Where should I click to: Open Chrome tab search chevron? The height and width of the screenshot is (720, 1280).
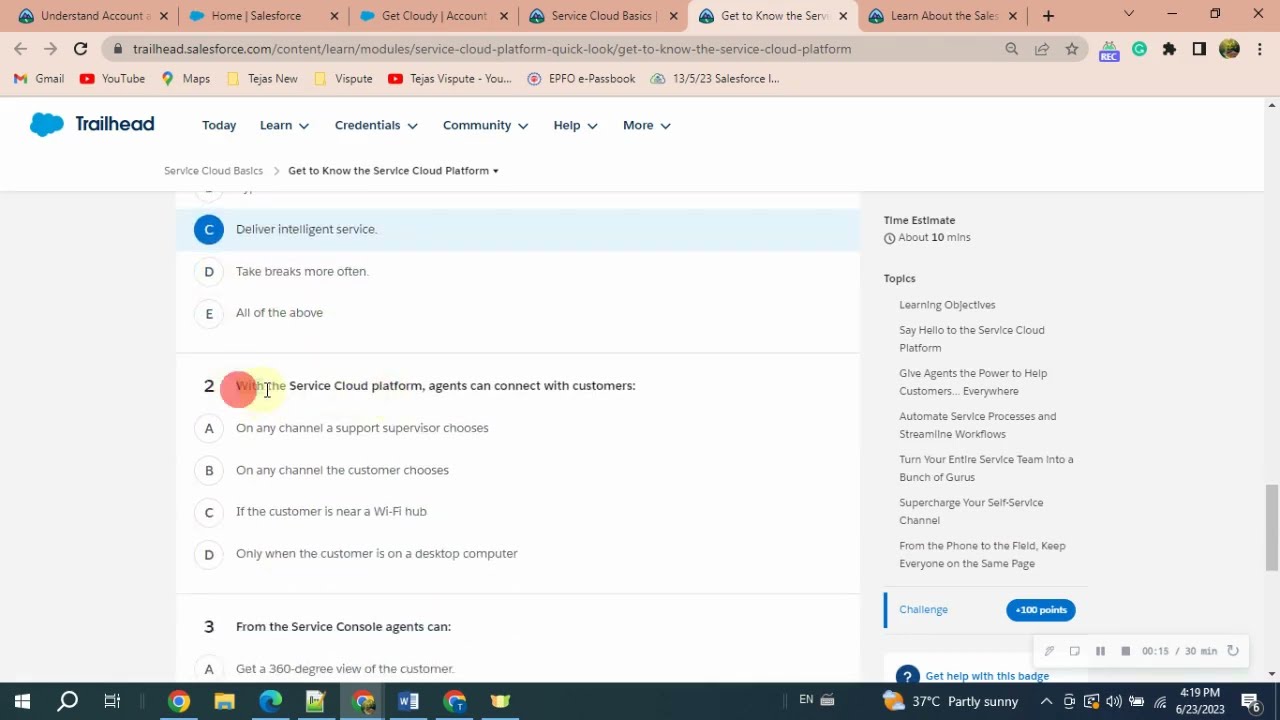coord(1129,15)
